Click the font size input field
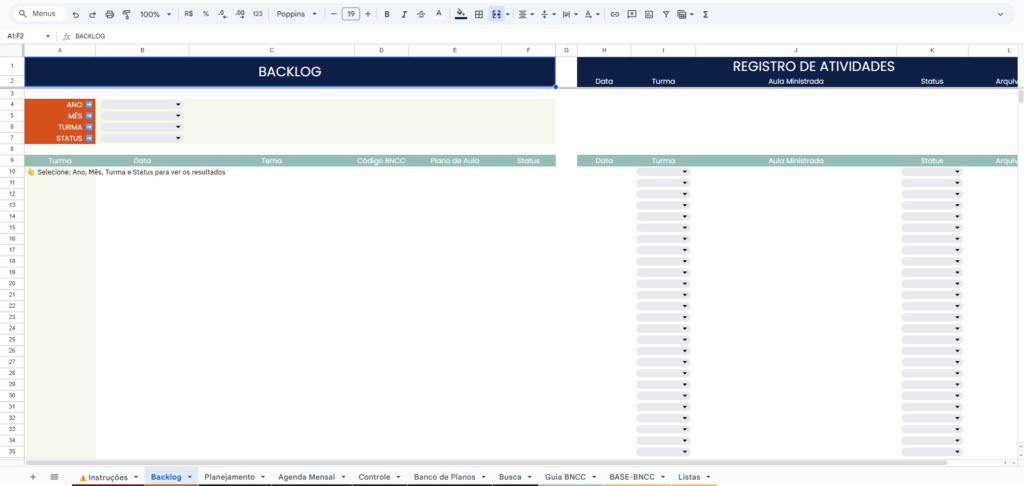 (351, 15)
